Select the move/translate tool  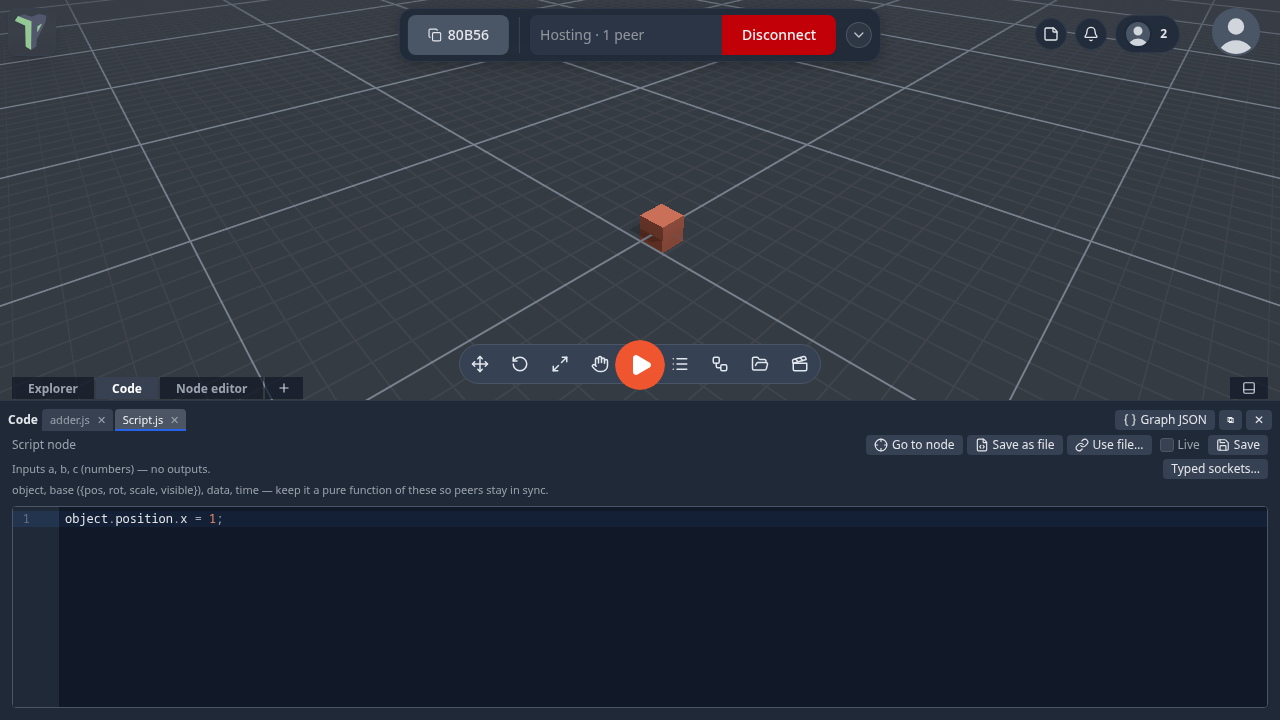(x=480, y=364)
